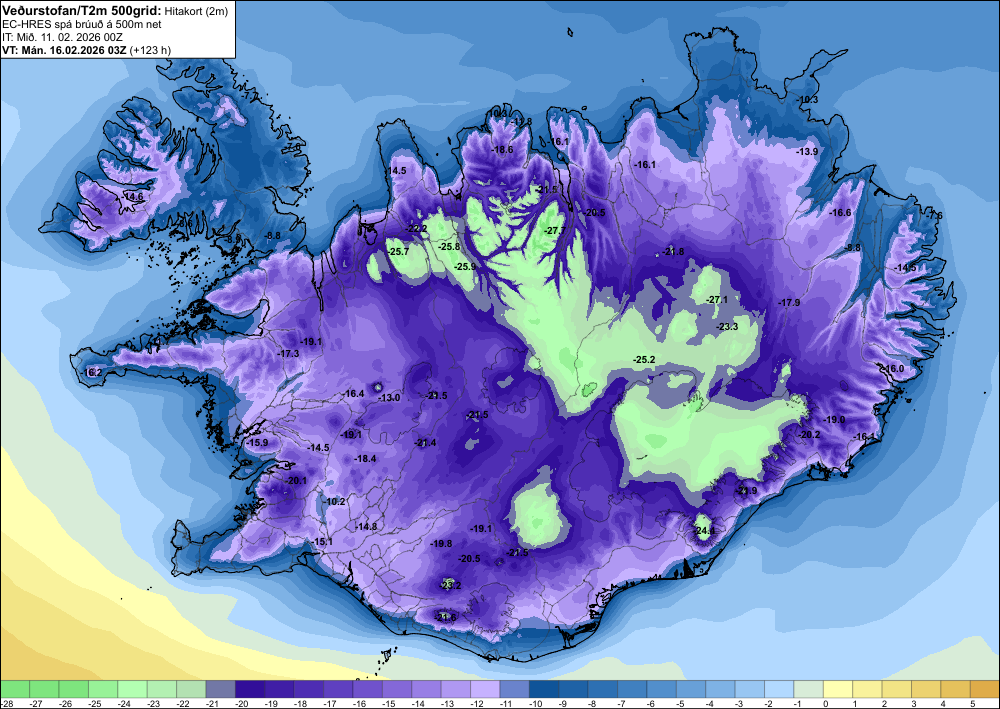Select the -20.1 temperature label
This screenshot has height=709, width=1000.
[x=296, y=481]
